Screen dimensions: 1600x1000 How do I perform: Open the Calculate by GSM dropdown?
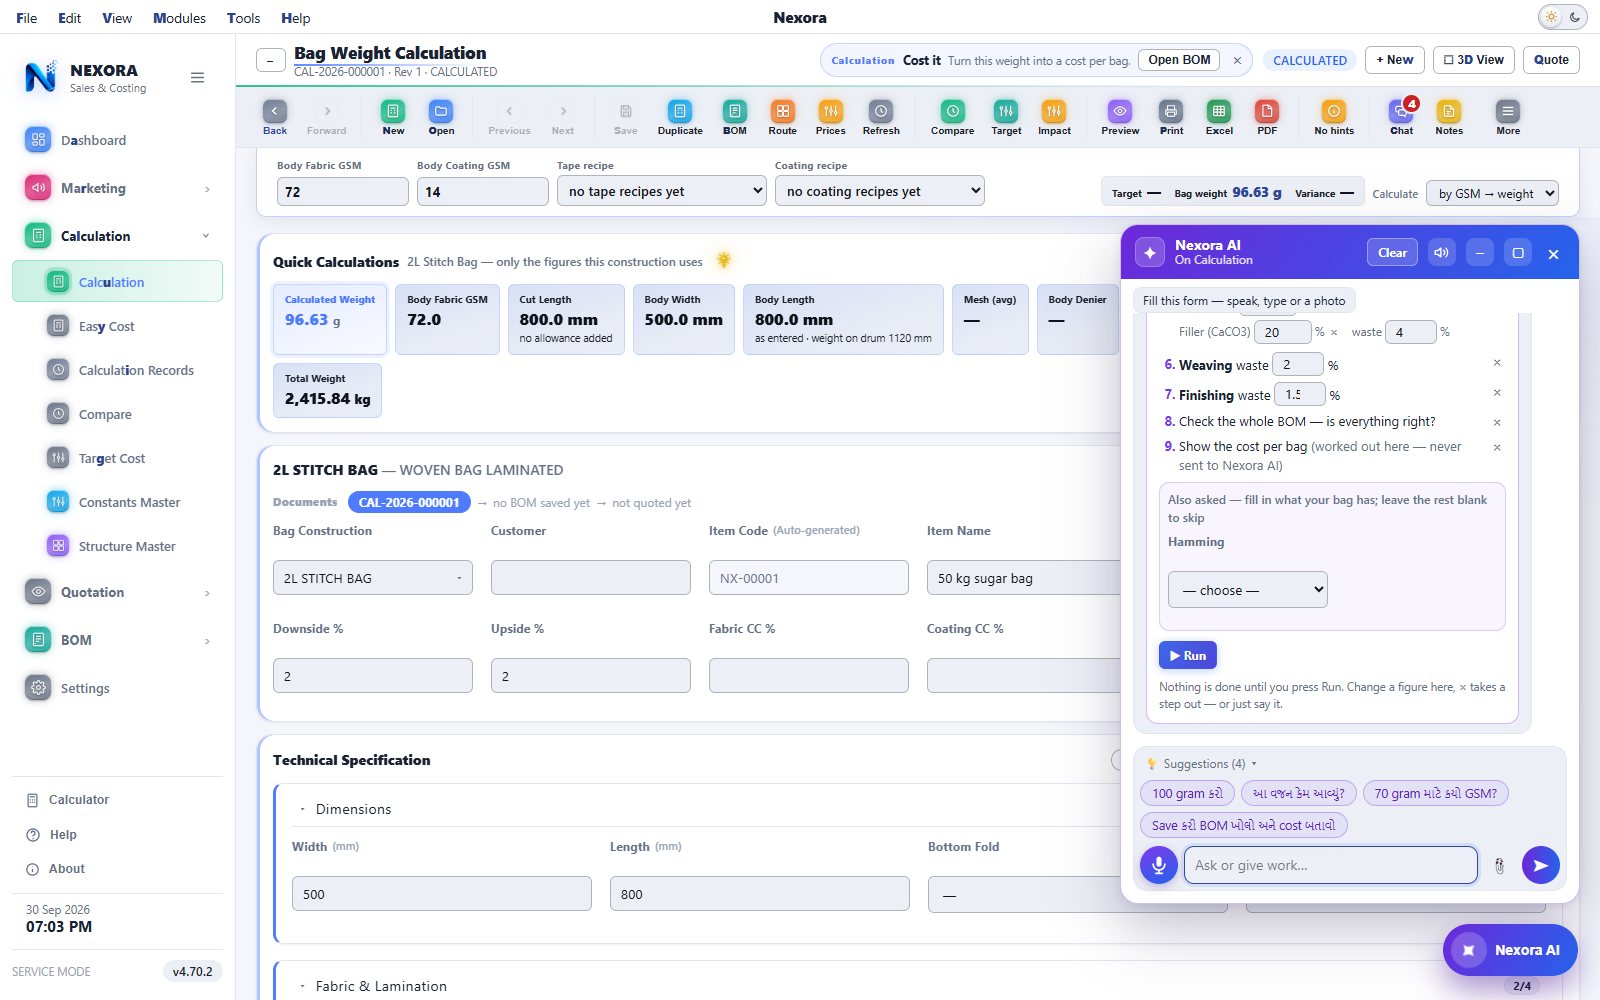(x=1493, y=193)
